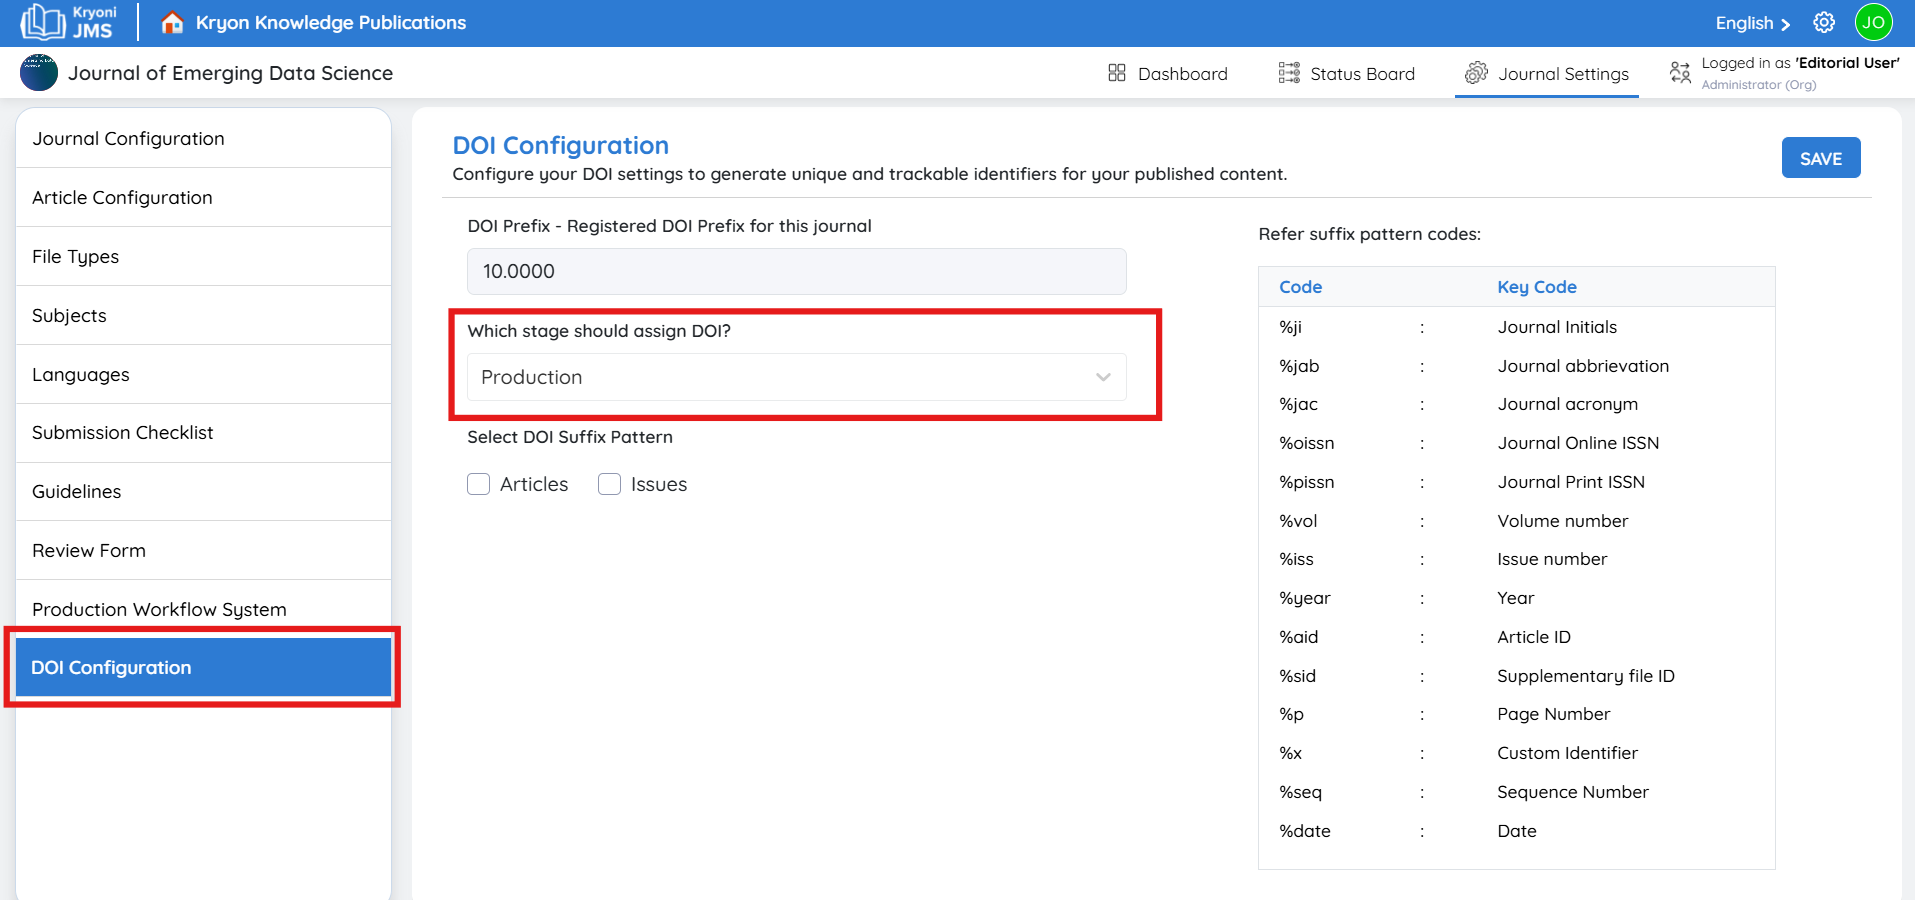Screen dimensions: 1915x900
Task: Open the Kryon Knowledge Publications link
Action: 330,22
